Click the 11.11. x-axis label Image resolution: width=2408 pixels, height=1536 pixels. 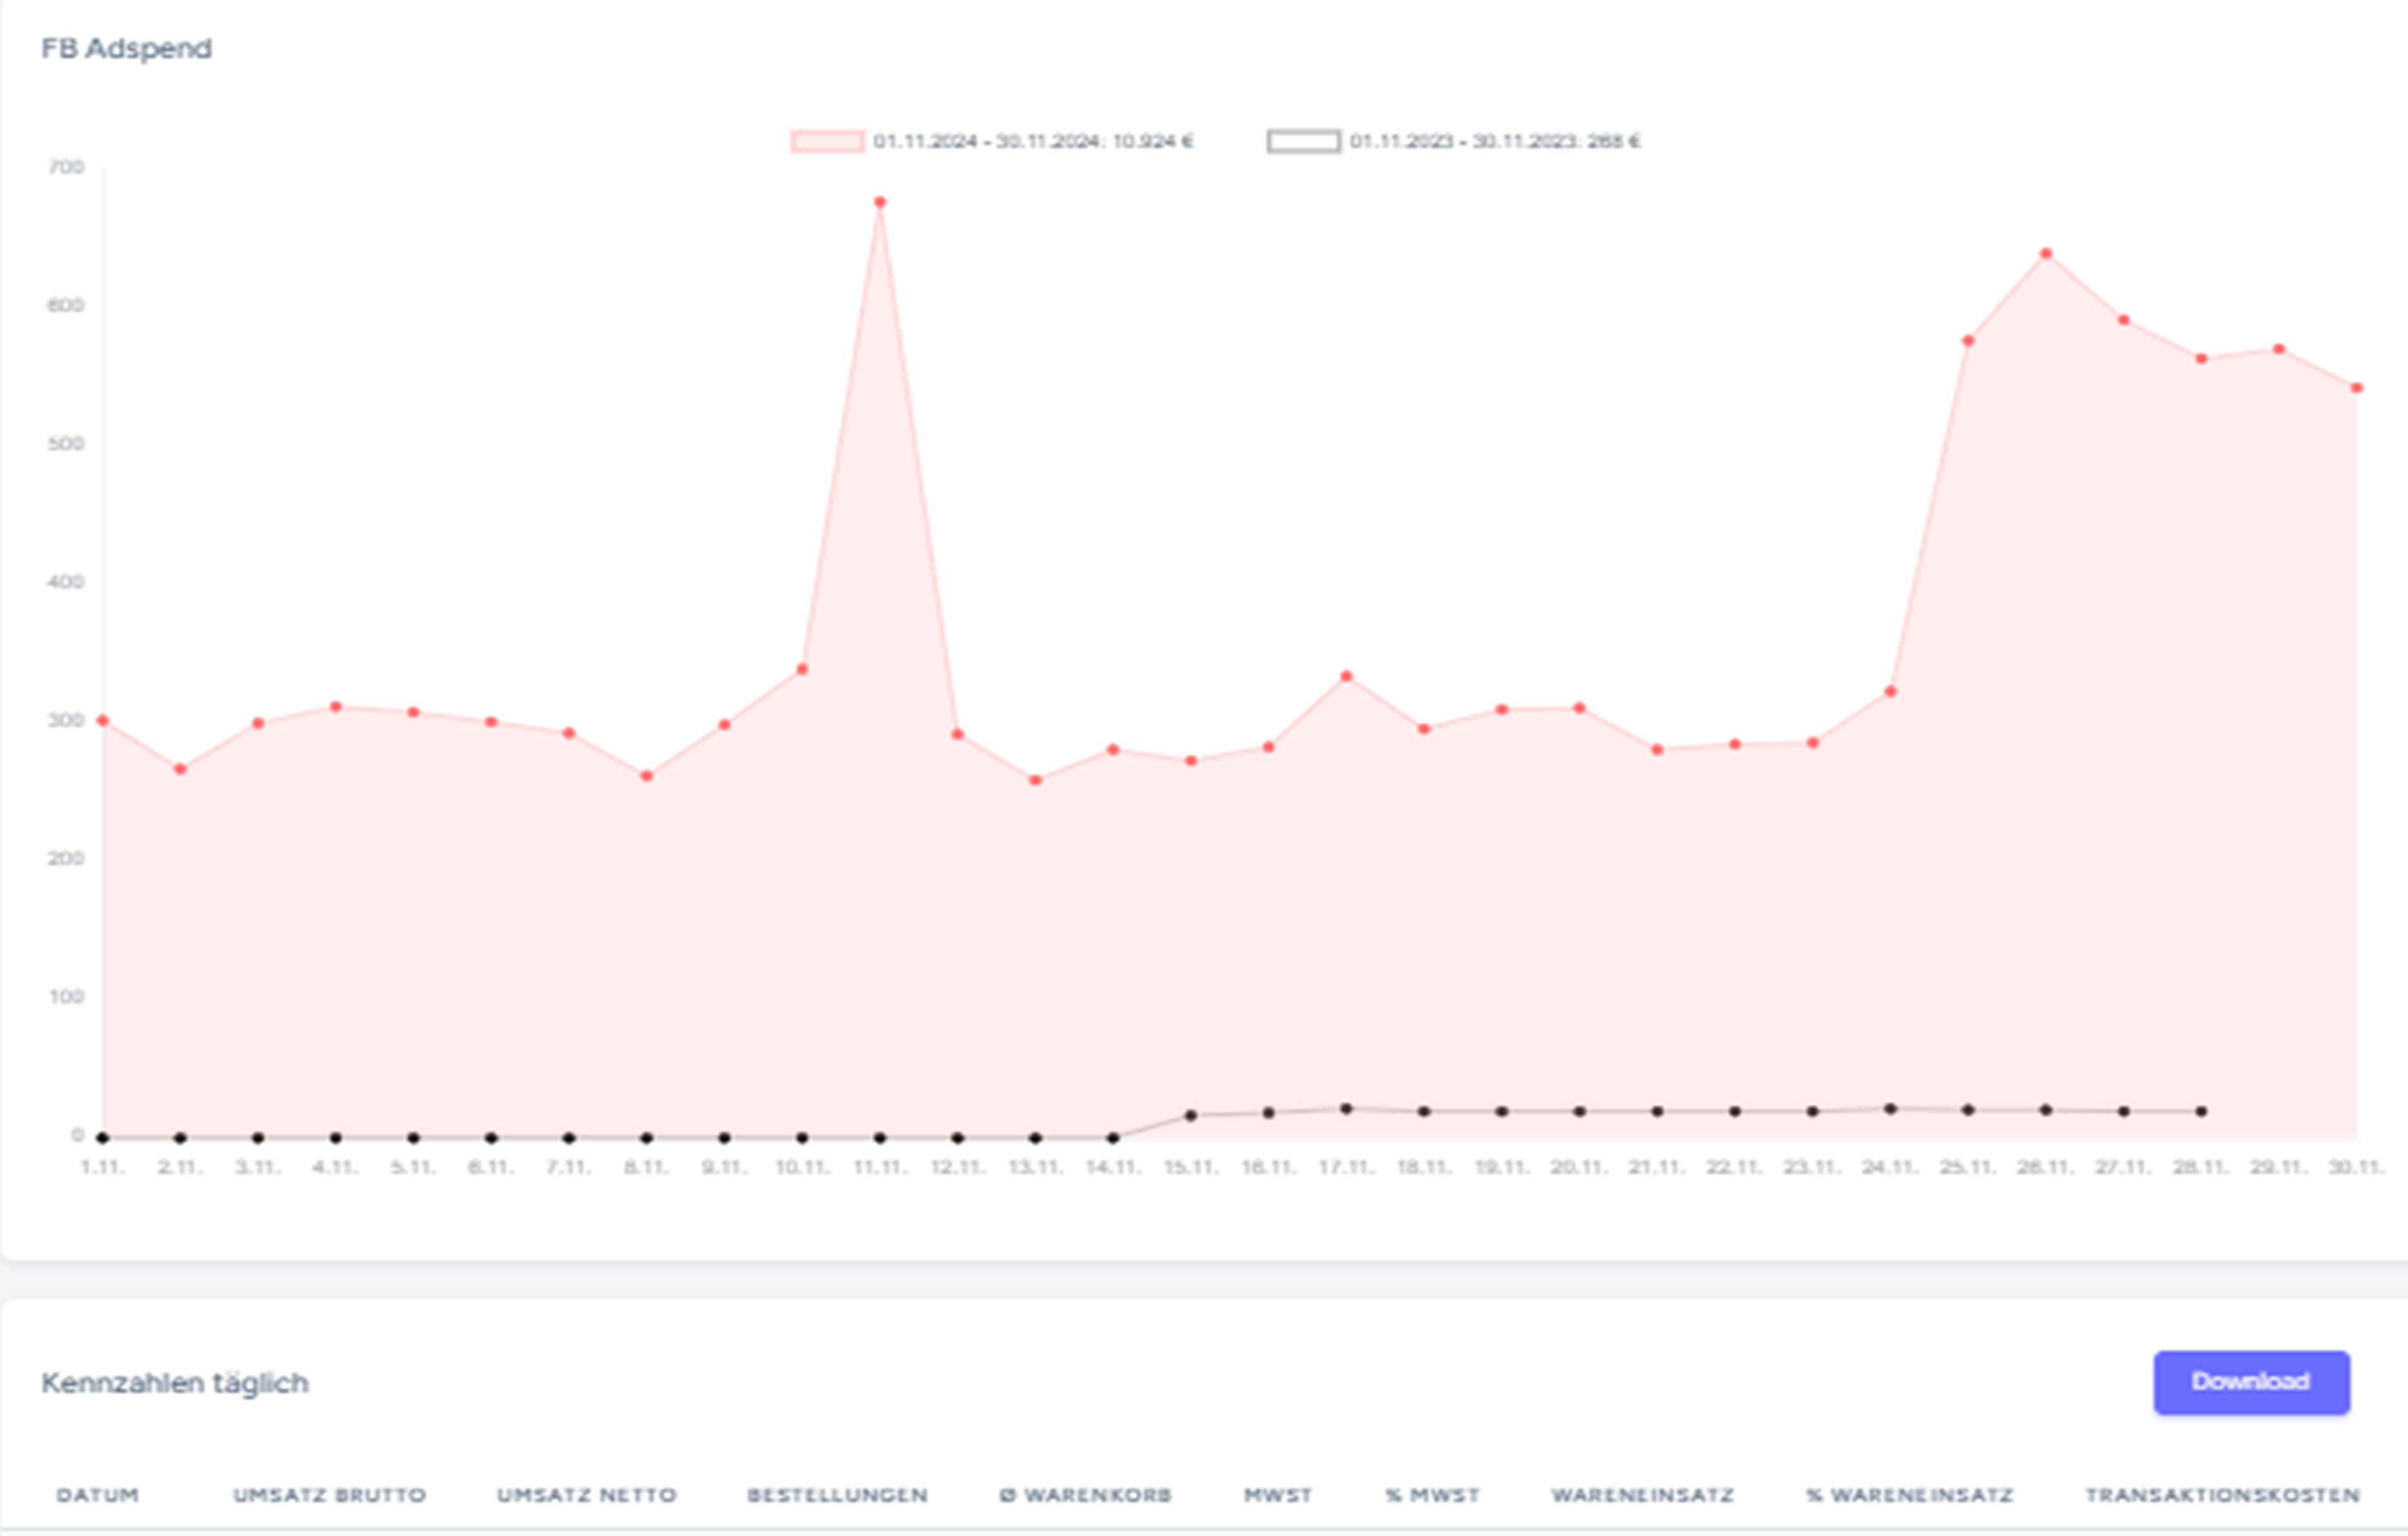[880, 1167]
